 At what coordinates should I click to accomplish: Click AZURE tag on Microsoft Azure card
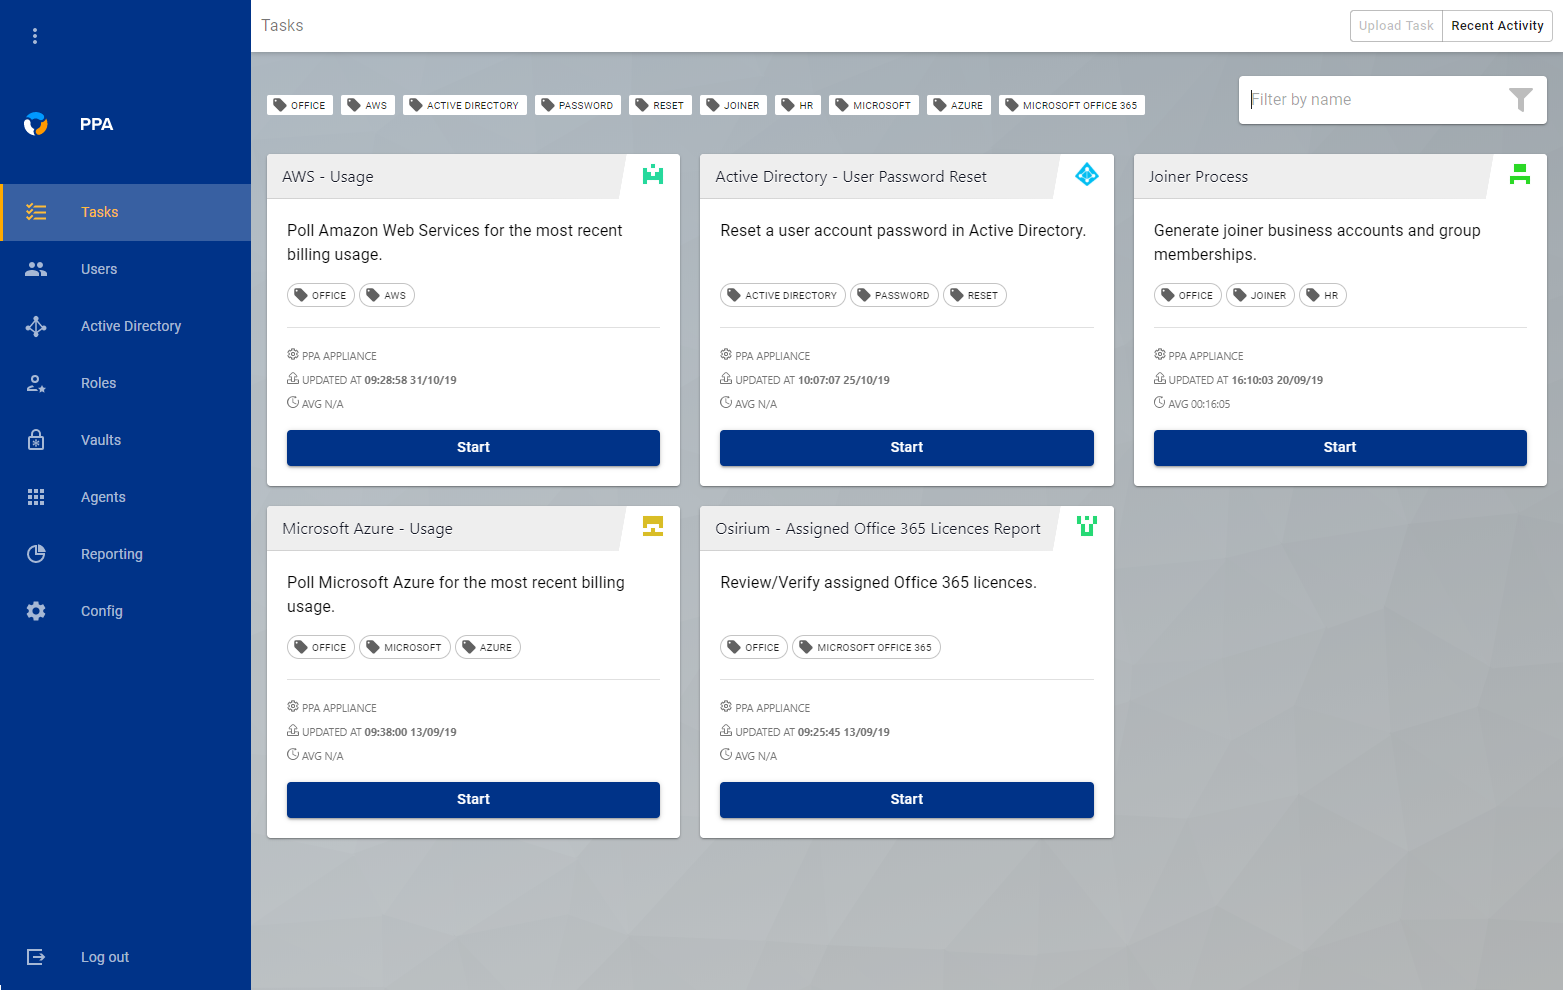488,647
